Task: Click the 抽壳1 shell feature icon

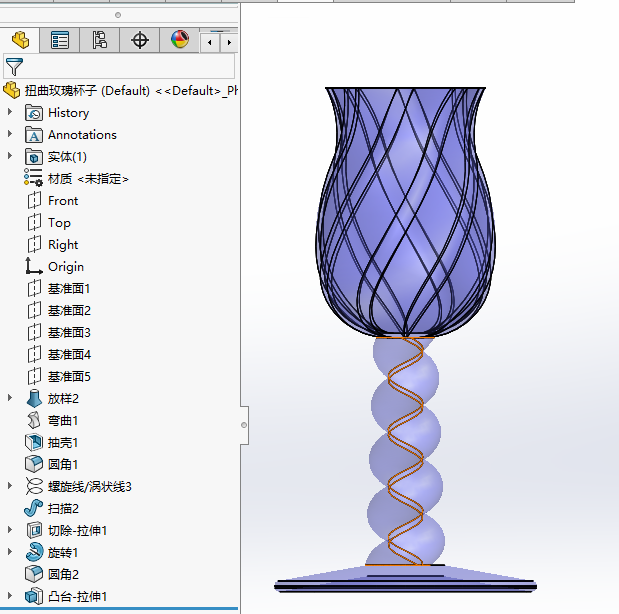Action: 34,442
